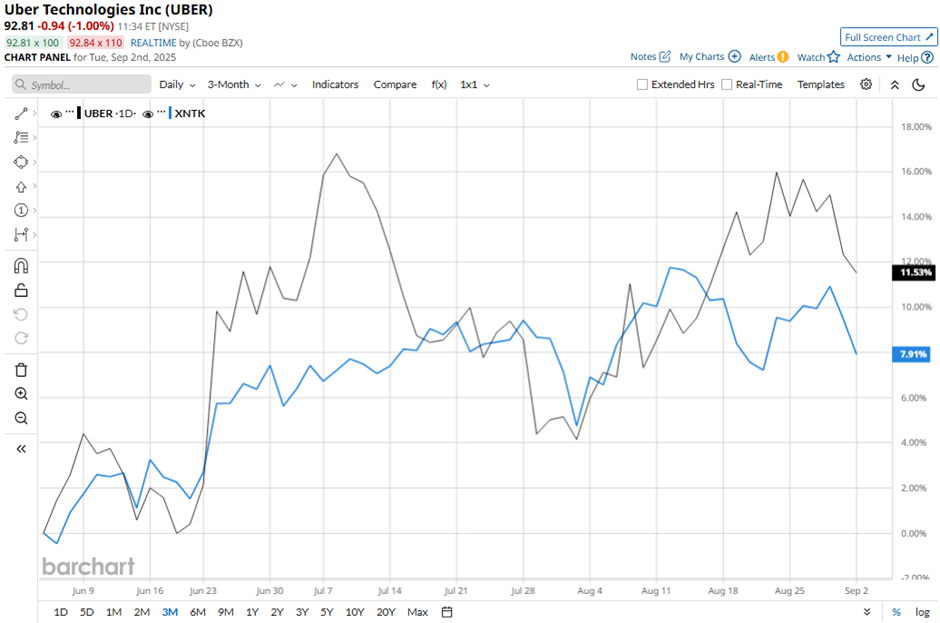
Task: Pick the arrow marker tool
Action: (x=21, y=186)
